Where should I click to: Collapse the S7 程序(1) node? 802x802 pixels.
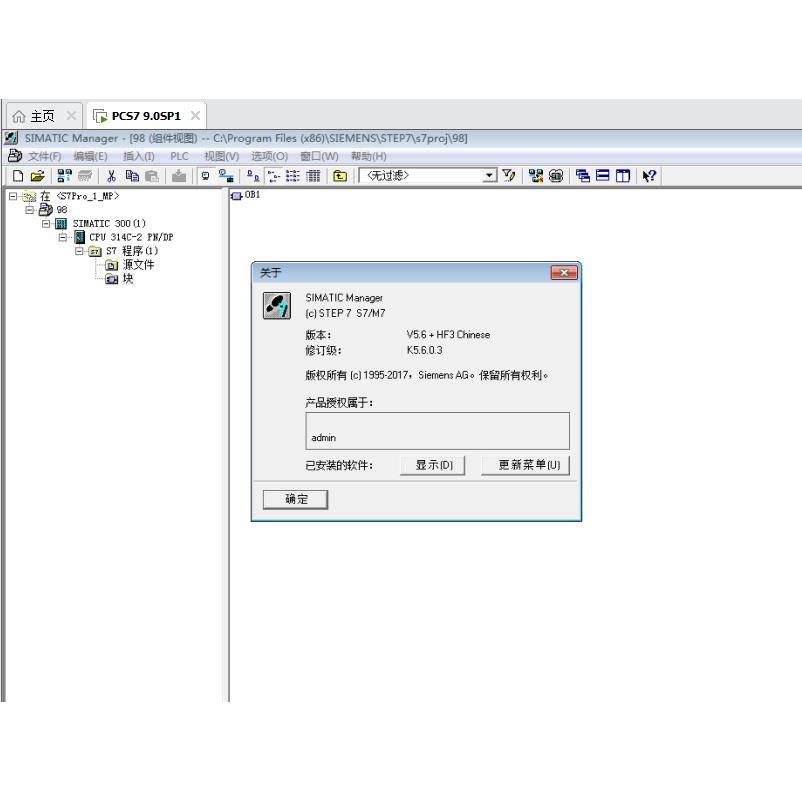point(79,251)
